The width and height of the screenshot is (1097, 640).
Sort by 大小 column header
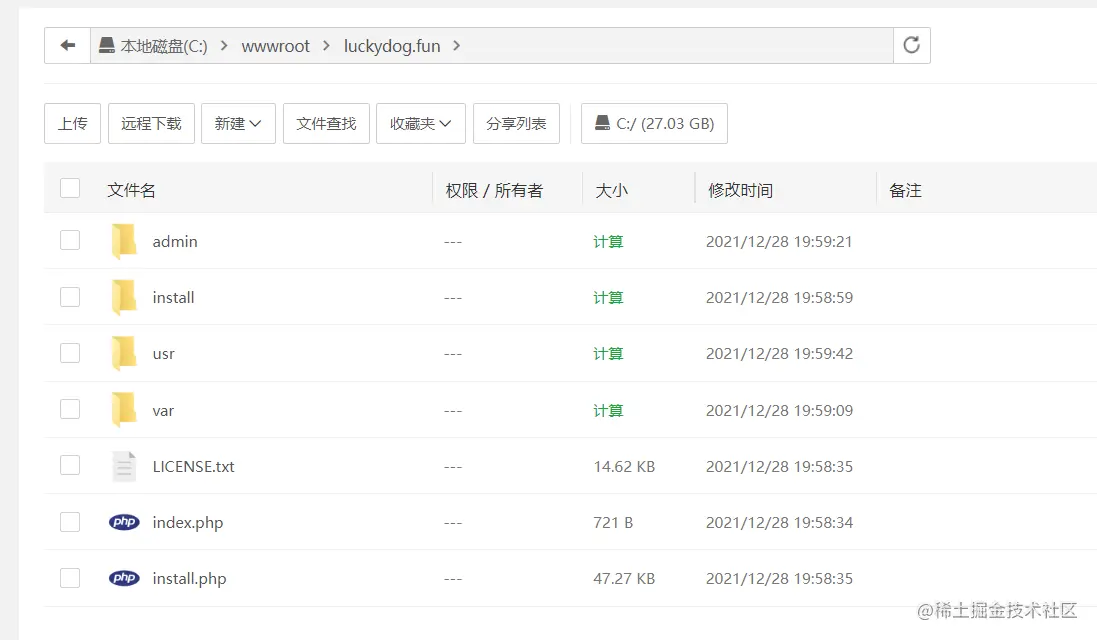[611, 190]
